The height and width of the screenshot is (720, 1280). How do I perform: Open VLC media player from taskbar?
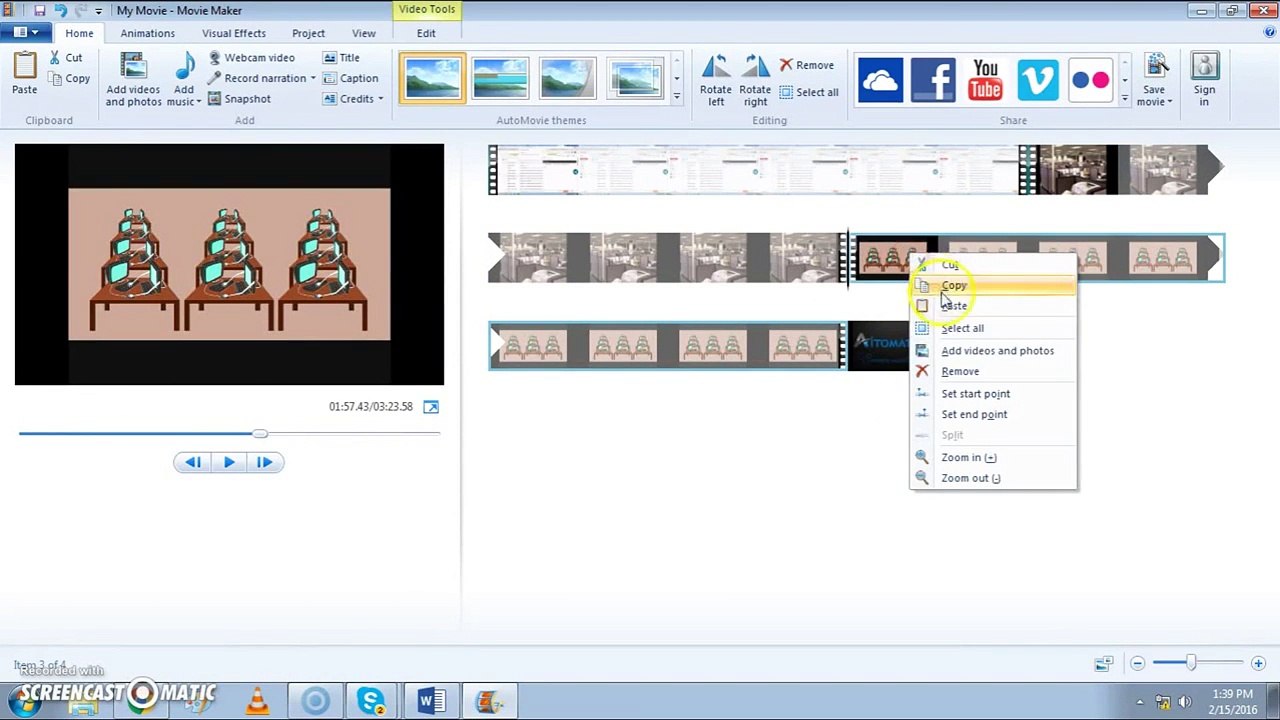(258, 701)
